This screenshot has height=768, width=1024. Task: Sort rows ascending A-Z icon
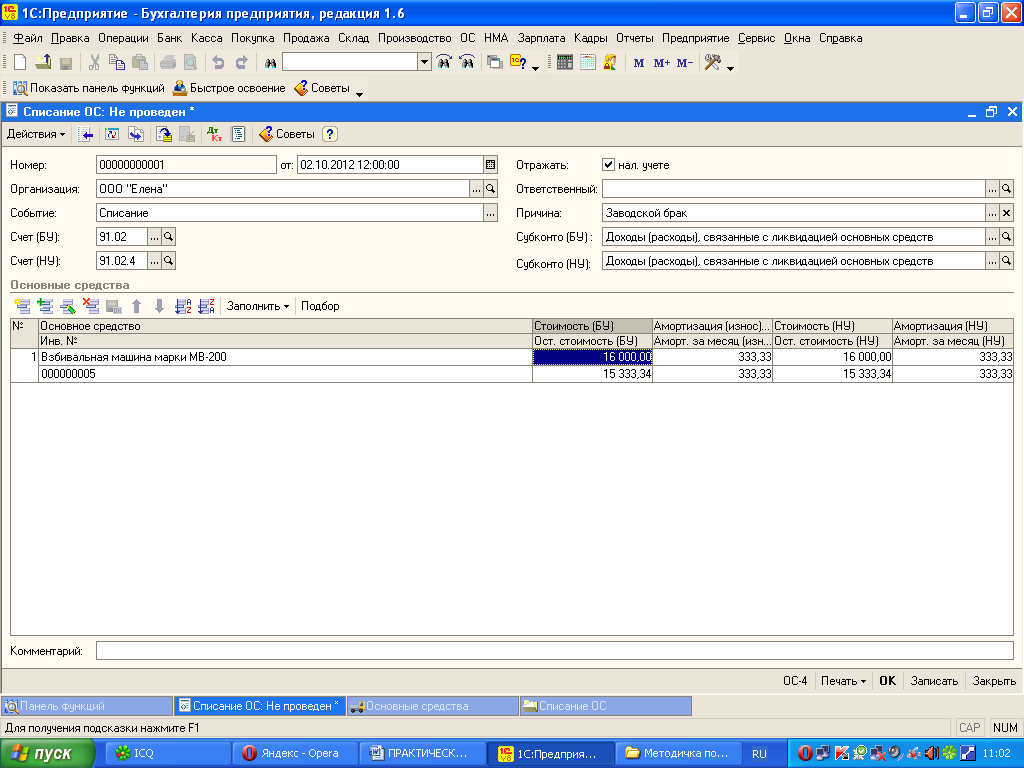point(183,306)
